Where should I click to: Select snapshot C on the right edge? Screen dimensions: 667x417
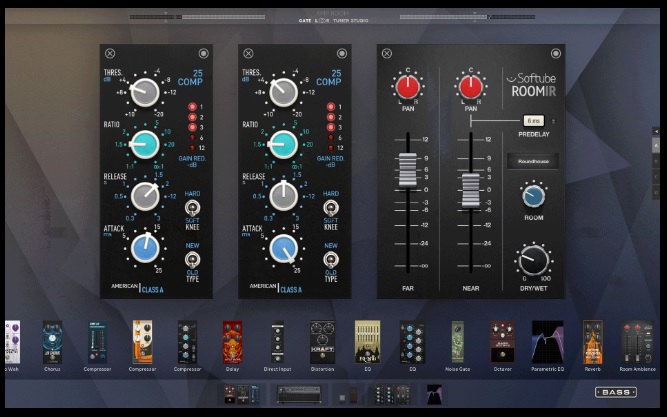pyautogui.click(x=656, y=177)
